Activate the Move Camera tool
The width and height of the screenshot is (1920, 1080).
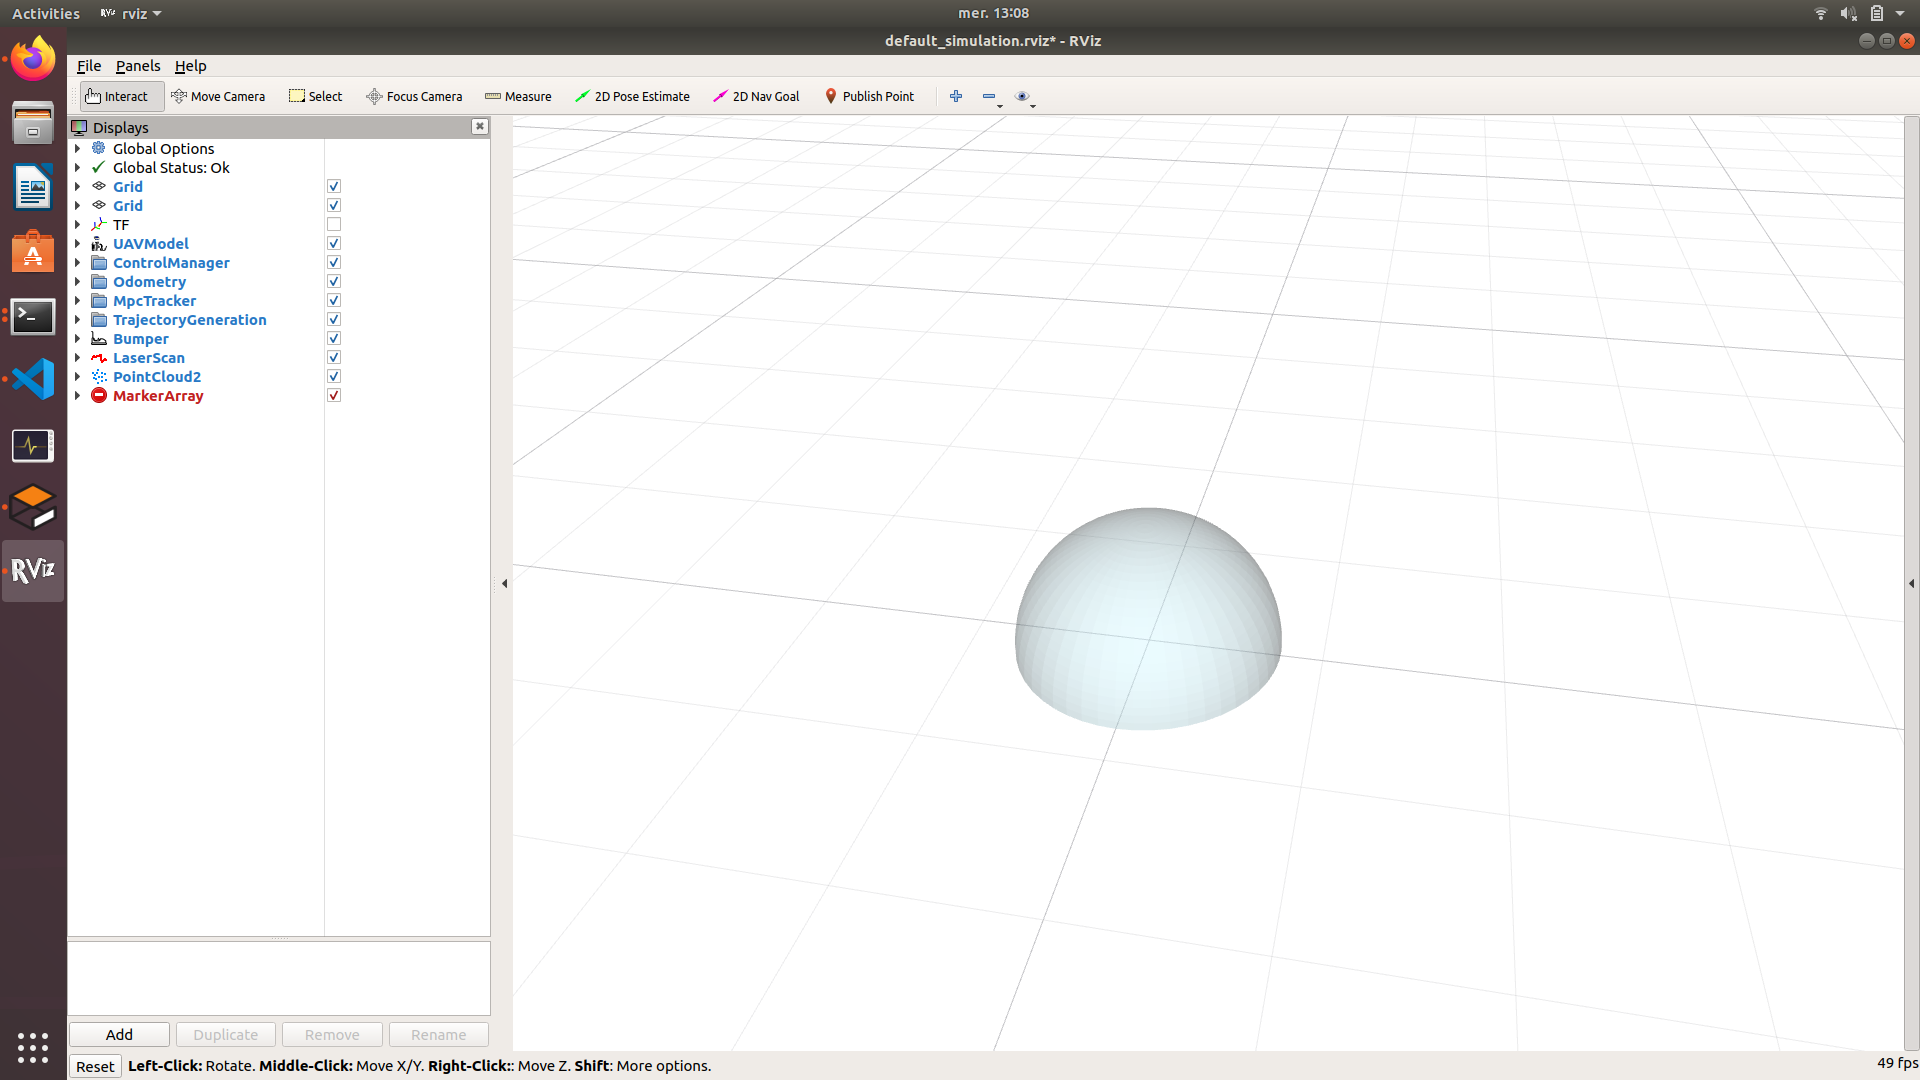click(x=219, y=96)
